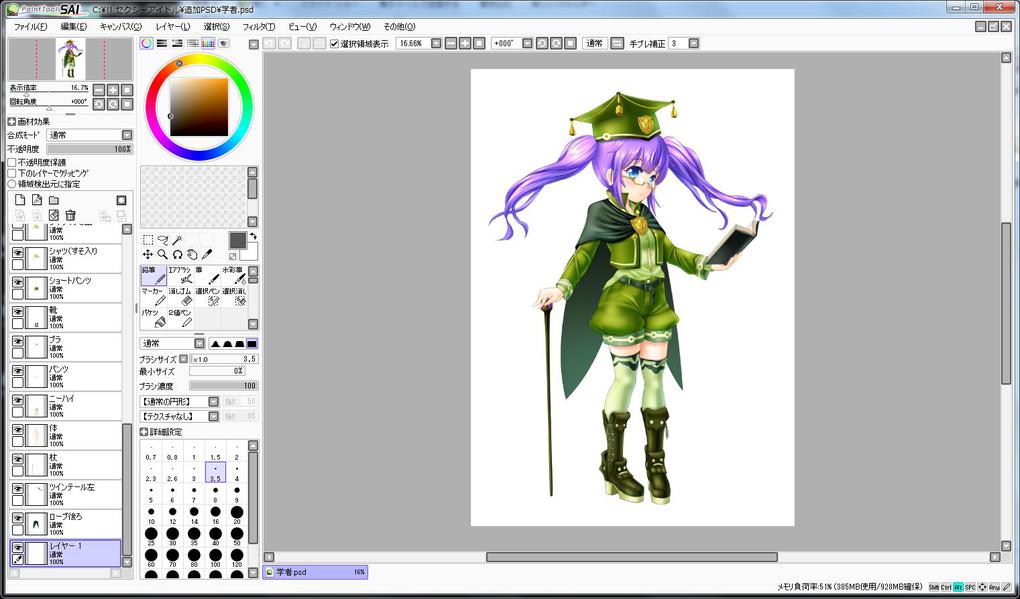This screenshot has width=1020, height=599.
Task: Enable 不透明度保護 checkbox
Action: point(12,162)
